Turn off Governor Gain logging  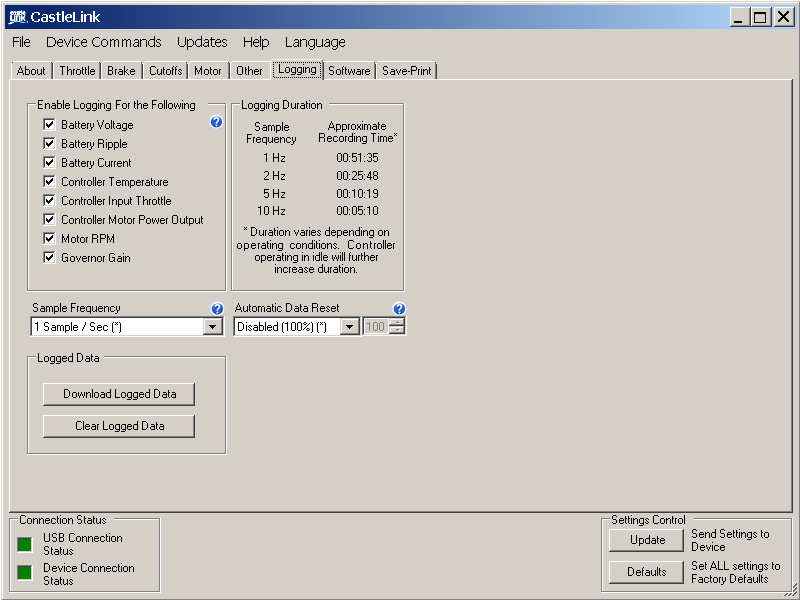pos(49,258)
